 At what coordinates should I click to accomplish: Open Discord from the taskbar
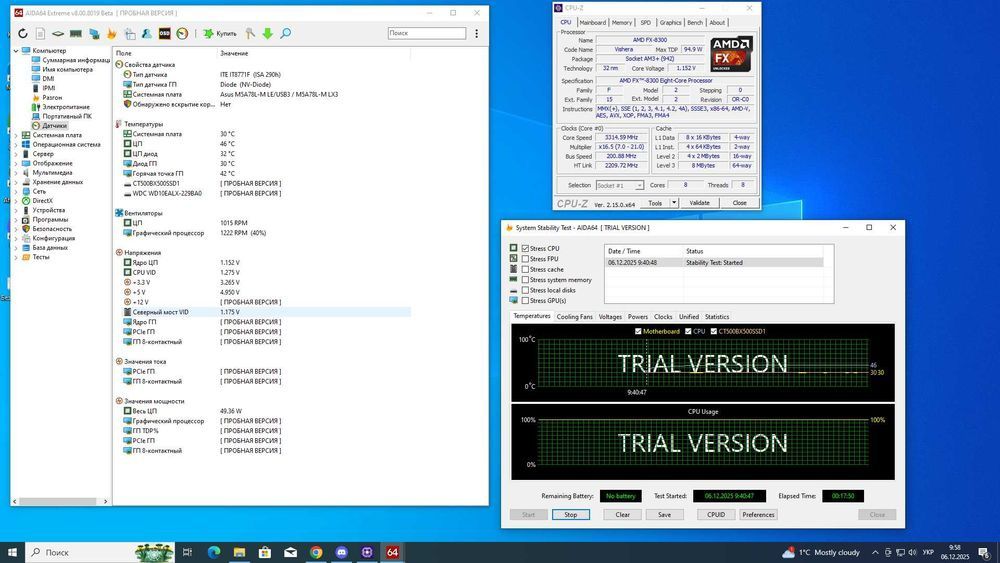342,552
